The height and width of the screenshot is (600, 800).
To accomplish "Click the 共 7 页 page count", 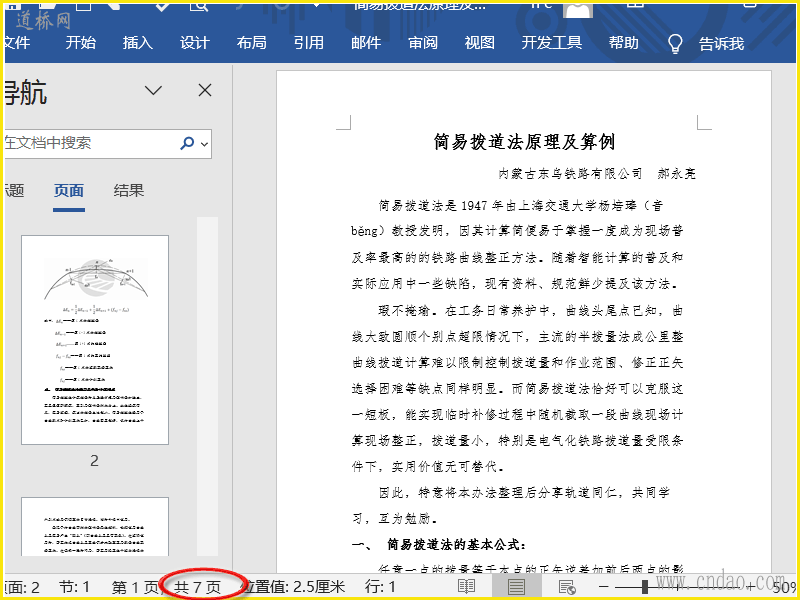I will (x=197, y=587).
